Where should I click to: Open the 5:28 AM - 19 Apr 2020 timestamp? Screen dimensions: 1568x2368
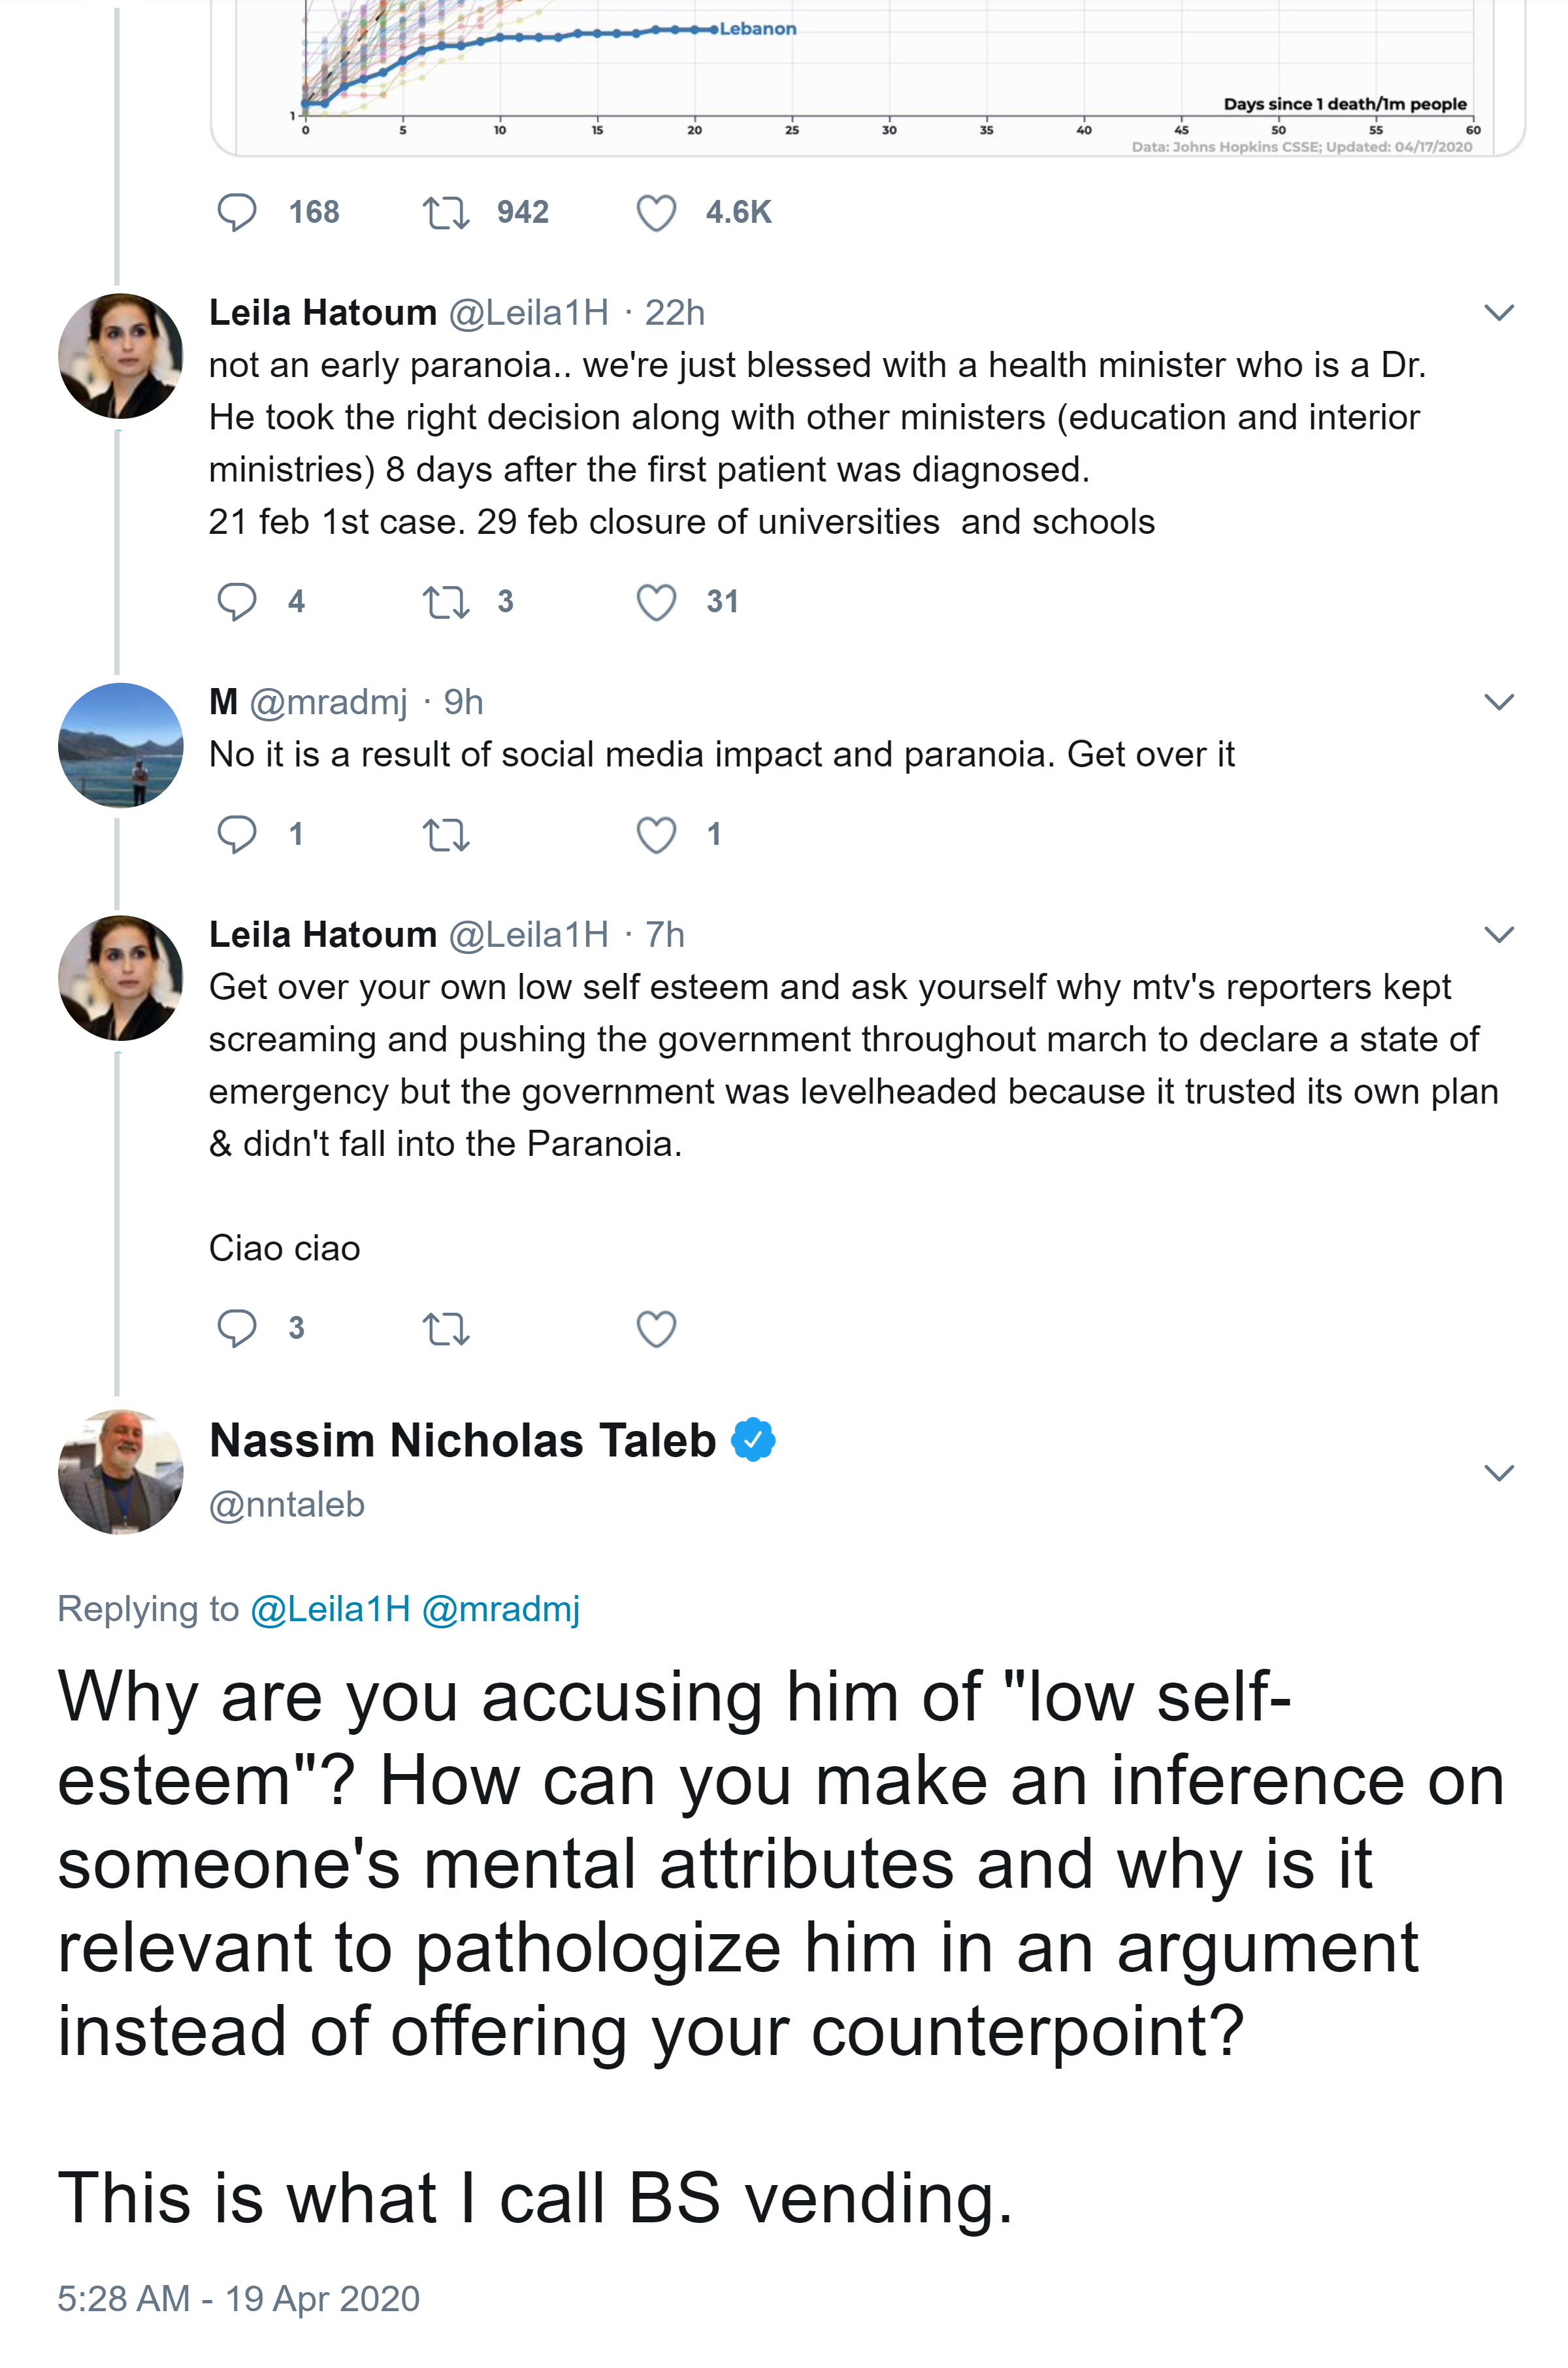[x=238, y=2298]
